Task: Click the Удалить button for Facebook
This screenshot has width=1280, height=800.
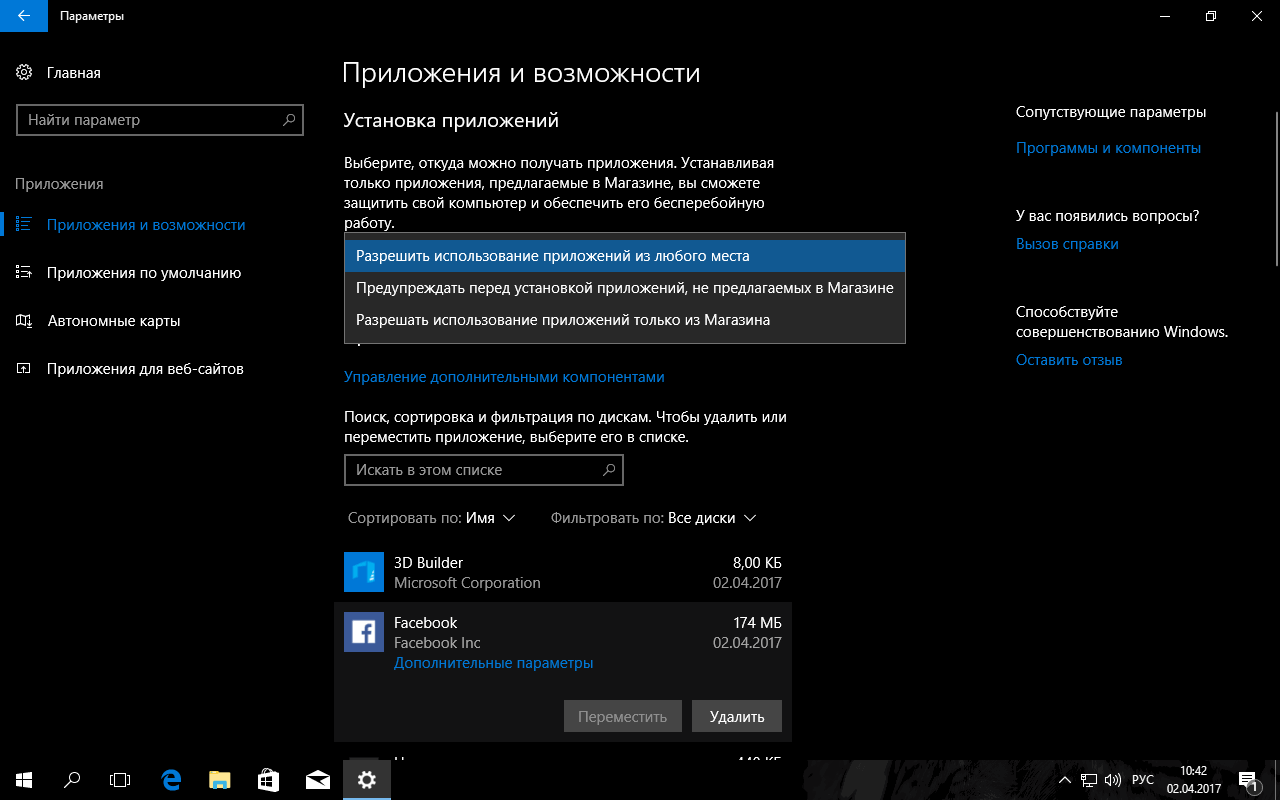Action: coord(737,716)
